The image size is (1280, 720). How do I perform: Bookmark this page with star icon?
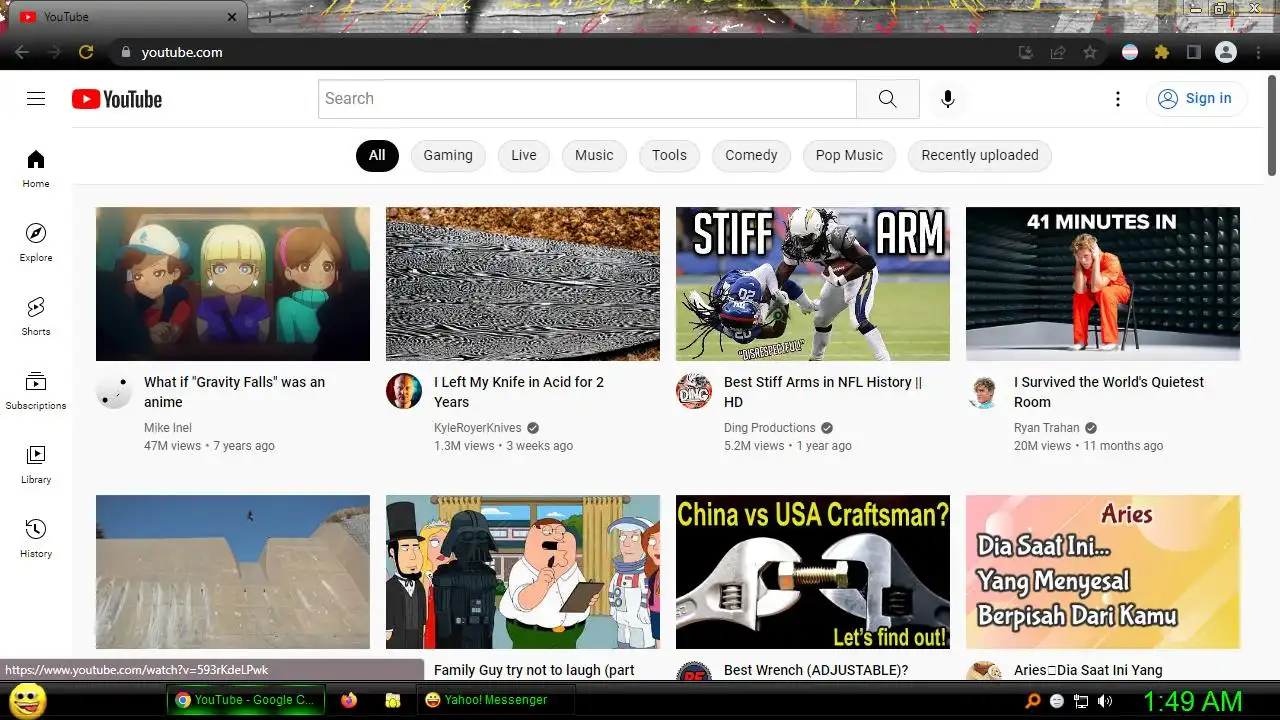point(1090,52)
